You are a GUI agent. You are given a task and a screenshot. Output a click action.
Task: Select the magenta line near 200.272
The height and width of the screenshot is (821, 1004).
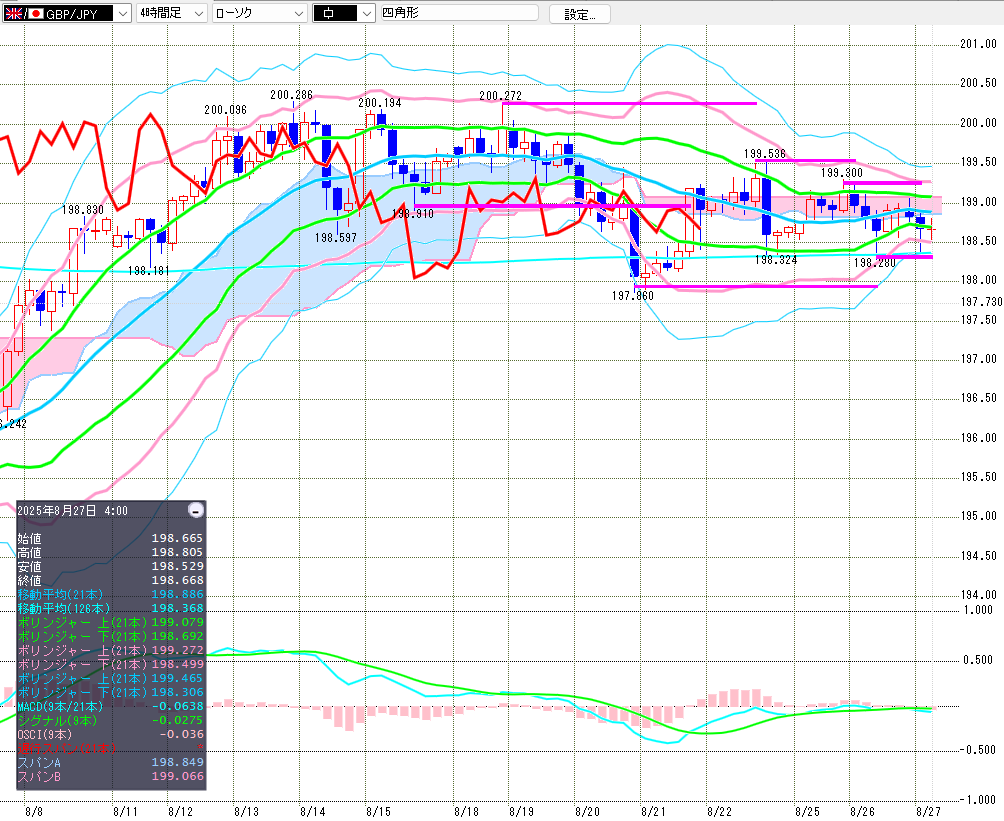click(629, 103)
